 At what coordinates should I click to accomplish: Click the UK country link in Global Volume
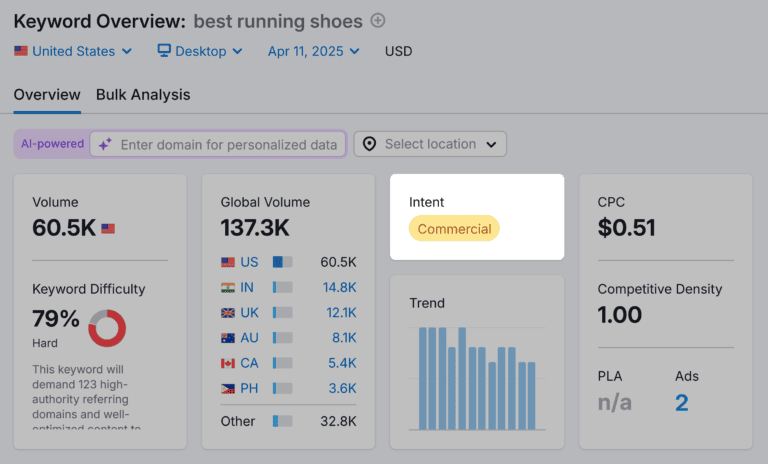pos(249,313)
